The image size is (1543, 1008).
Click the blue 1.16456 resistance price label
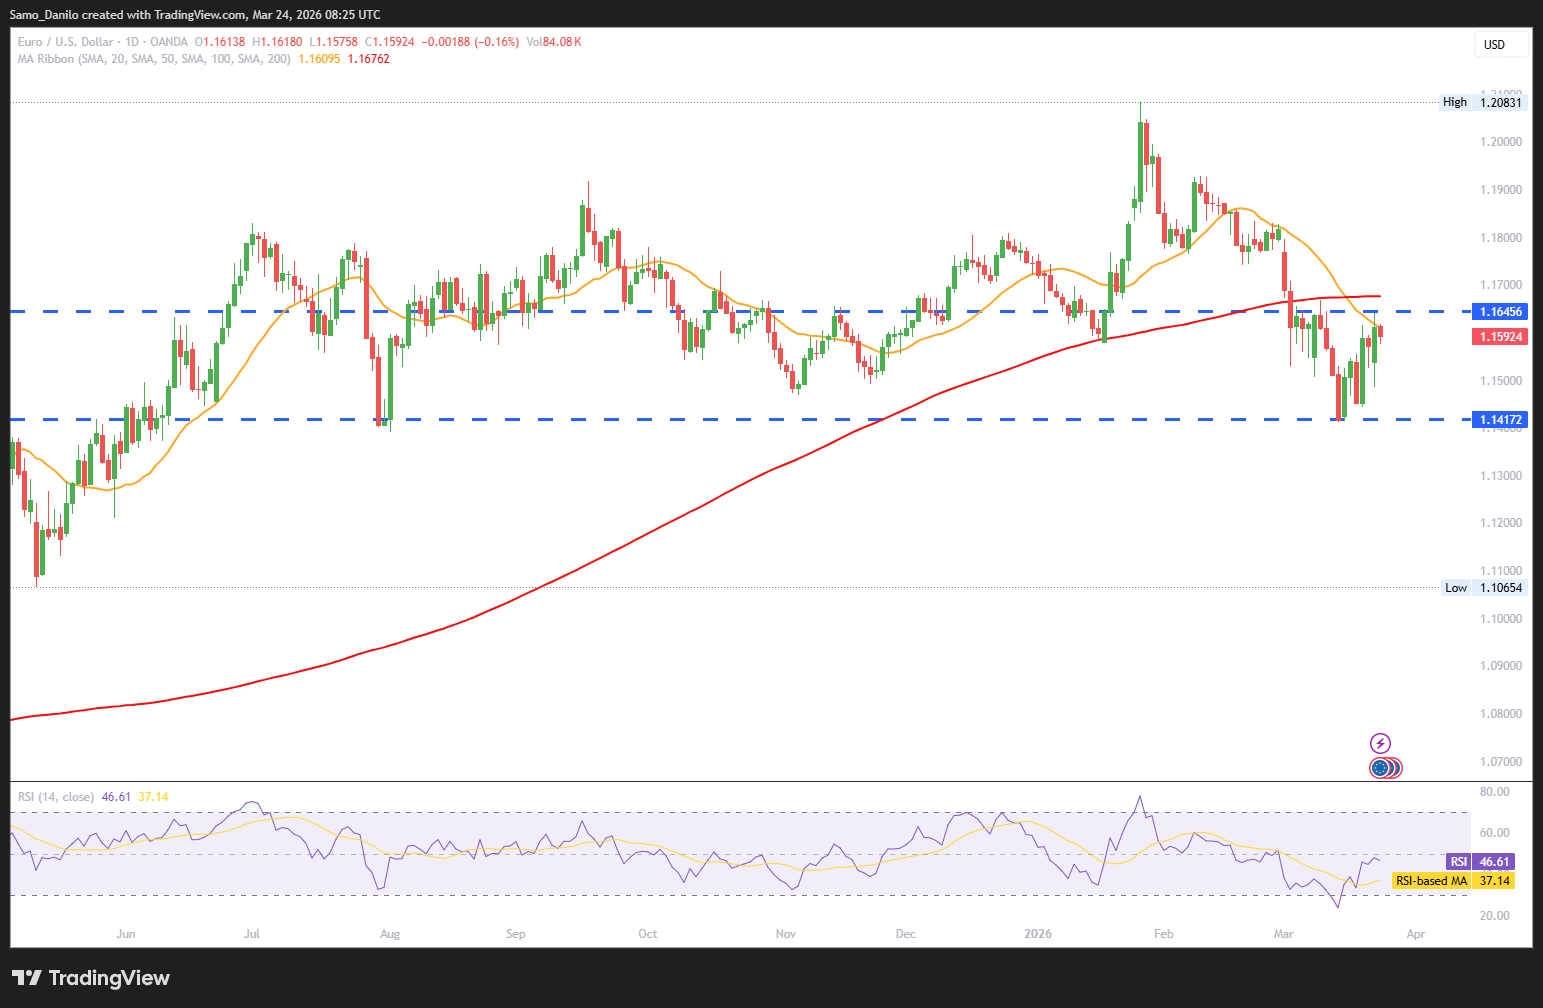[1499, 312]
